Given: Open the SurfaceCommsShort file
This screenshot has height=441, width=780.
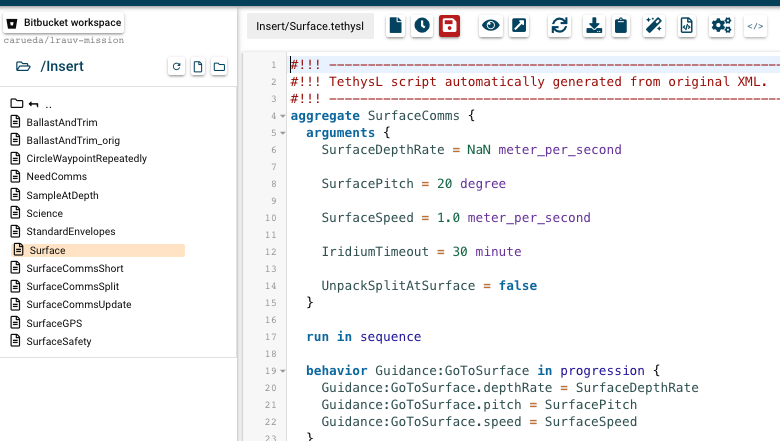Looking at the screenshot, I should click(x=75, y=268).
